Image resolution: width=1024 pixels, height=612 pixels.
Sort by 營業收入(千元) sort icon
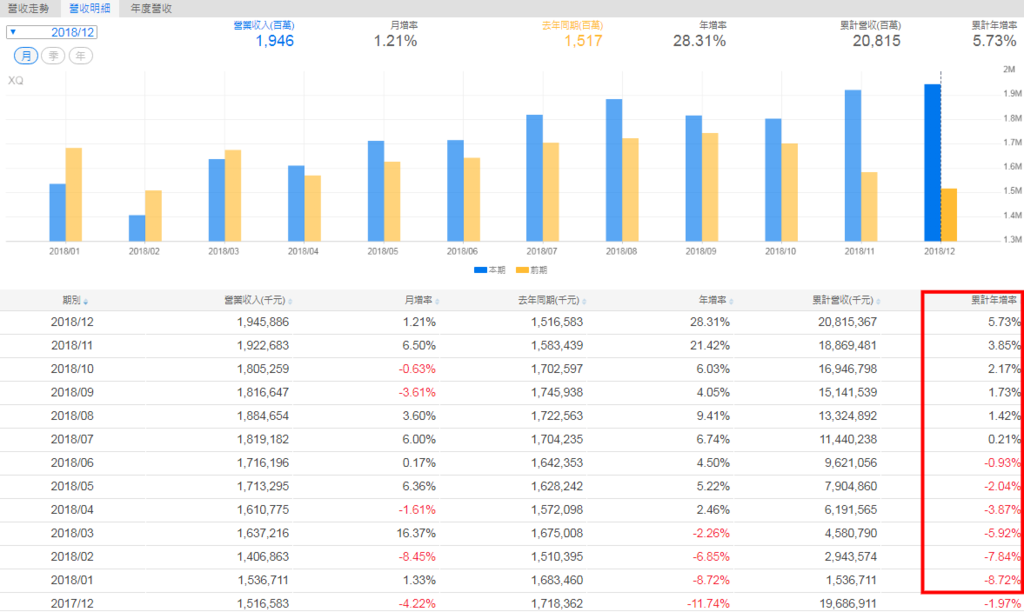290,302
